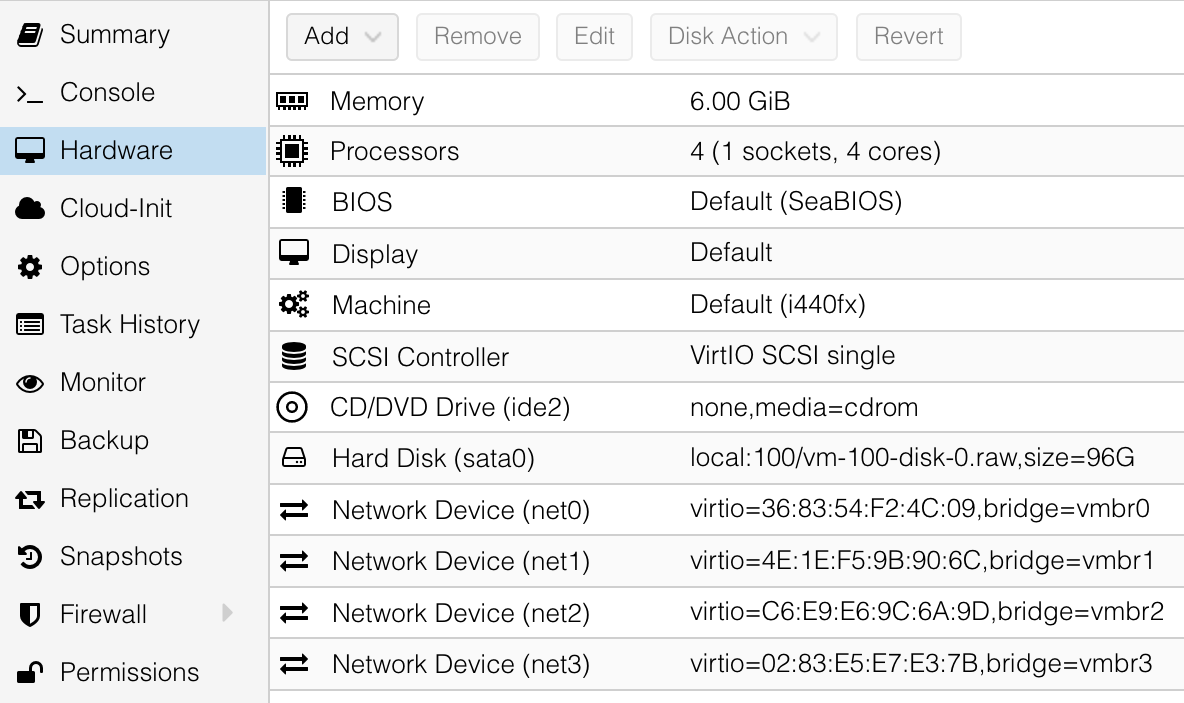Select the Hardware tab in sidebar
The image size is (1184, 703).
133,151
